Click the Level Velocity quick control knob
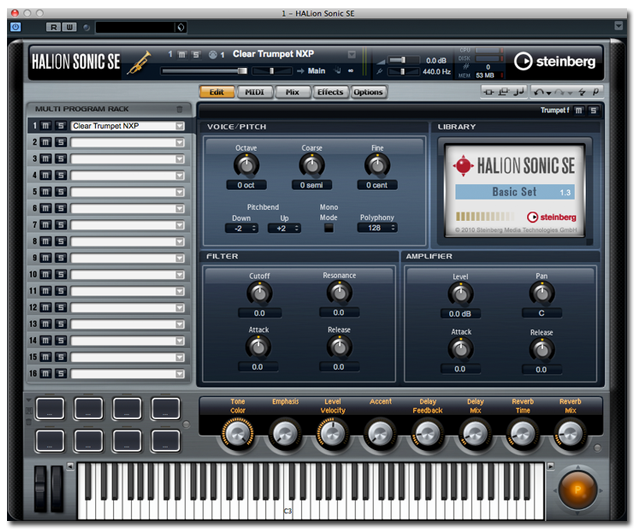The width and height of the screenshot is (634, 531). pos(333,434)
